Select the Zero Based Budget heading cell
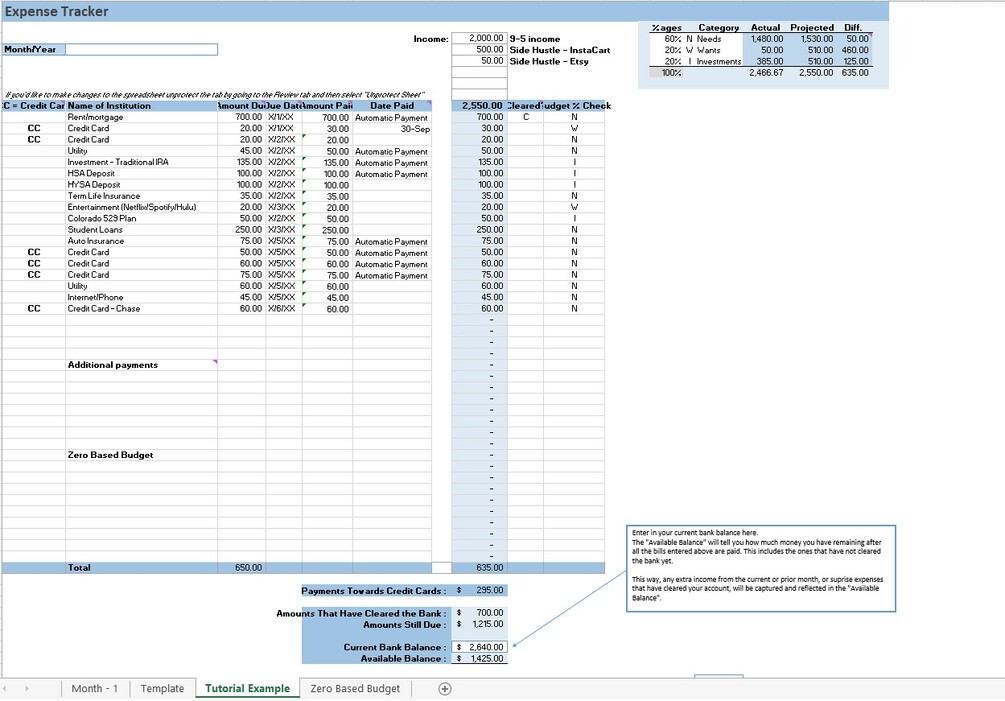This screenshot has width=1005, height=701. (141, 455)
